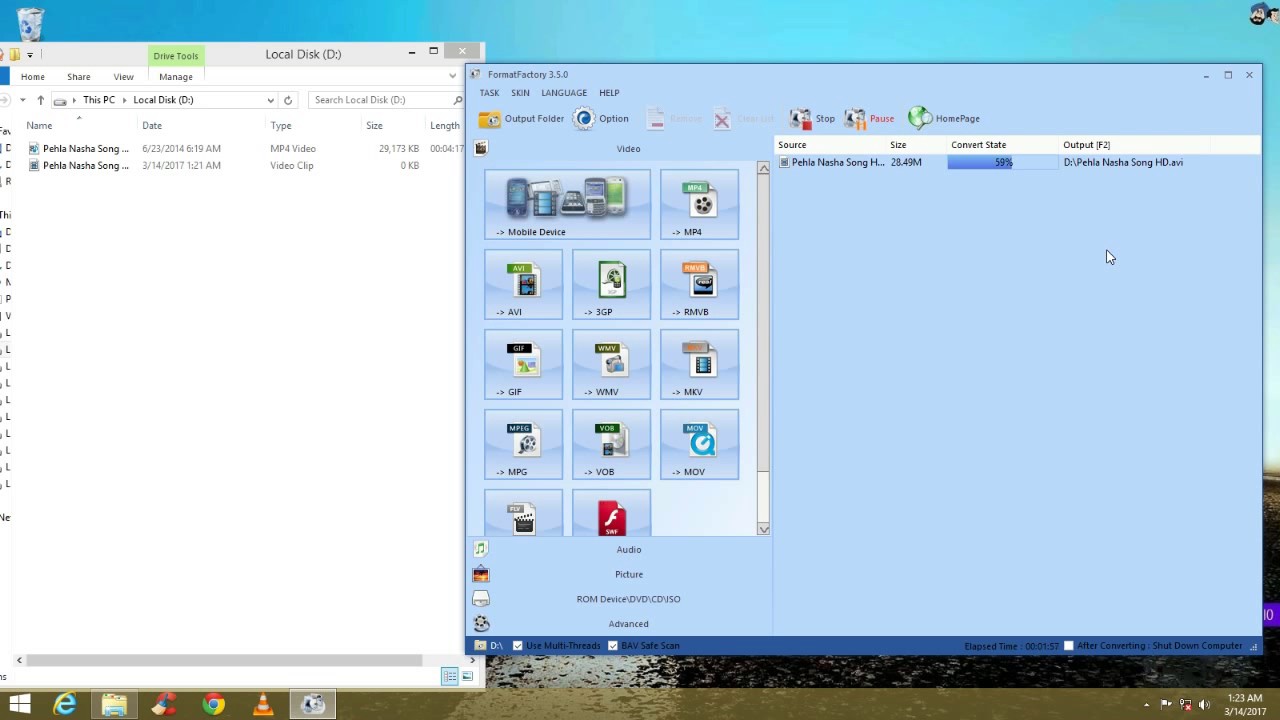Select the MKV conversion format icon
1280x720 pixels.
(699, 365)
